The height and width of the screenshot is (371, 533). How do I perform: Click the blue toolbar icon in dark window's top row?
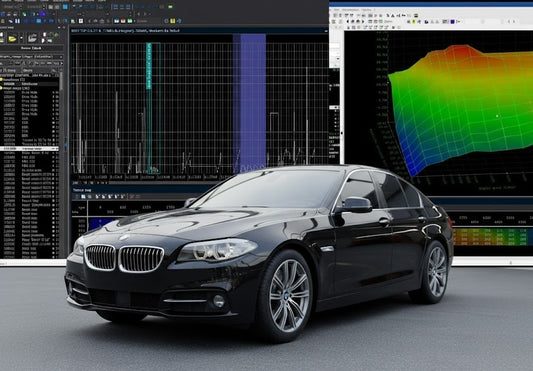tap(65, 7)
